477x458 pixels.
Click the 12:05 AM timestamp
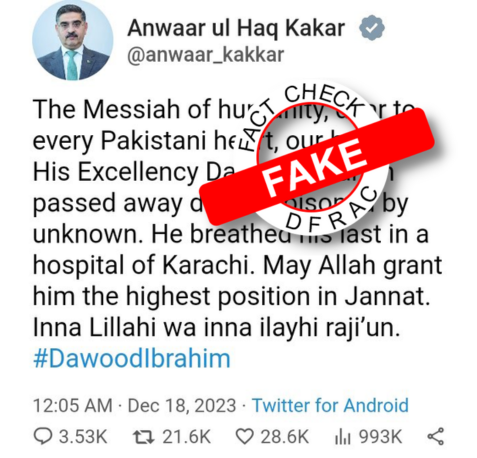coord(73,406)
